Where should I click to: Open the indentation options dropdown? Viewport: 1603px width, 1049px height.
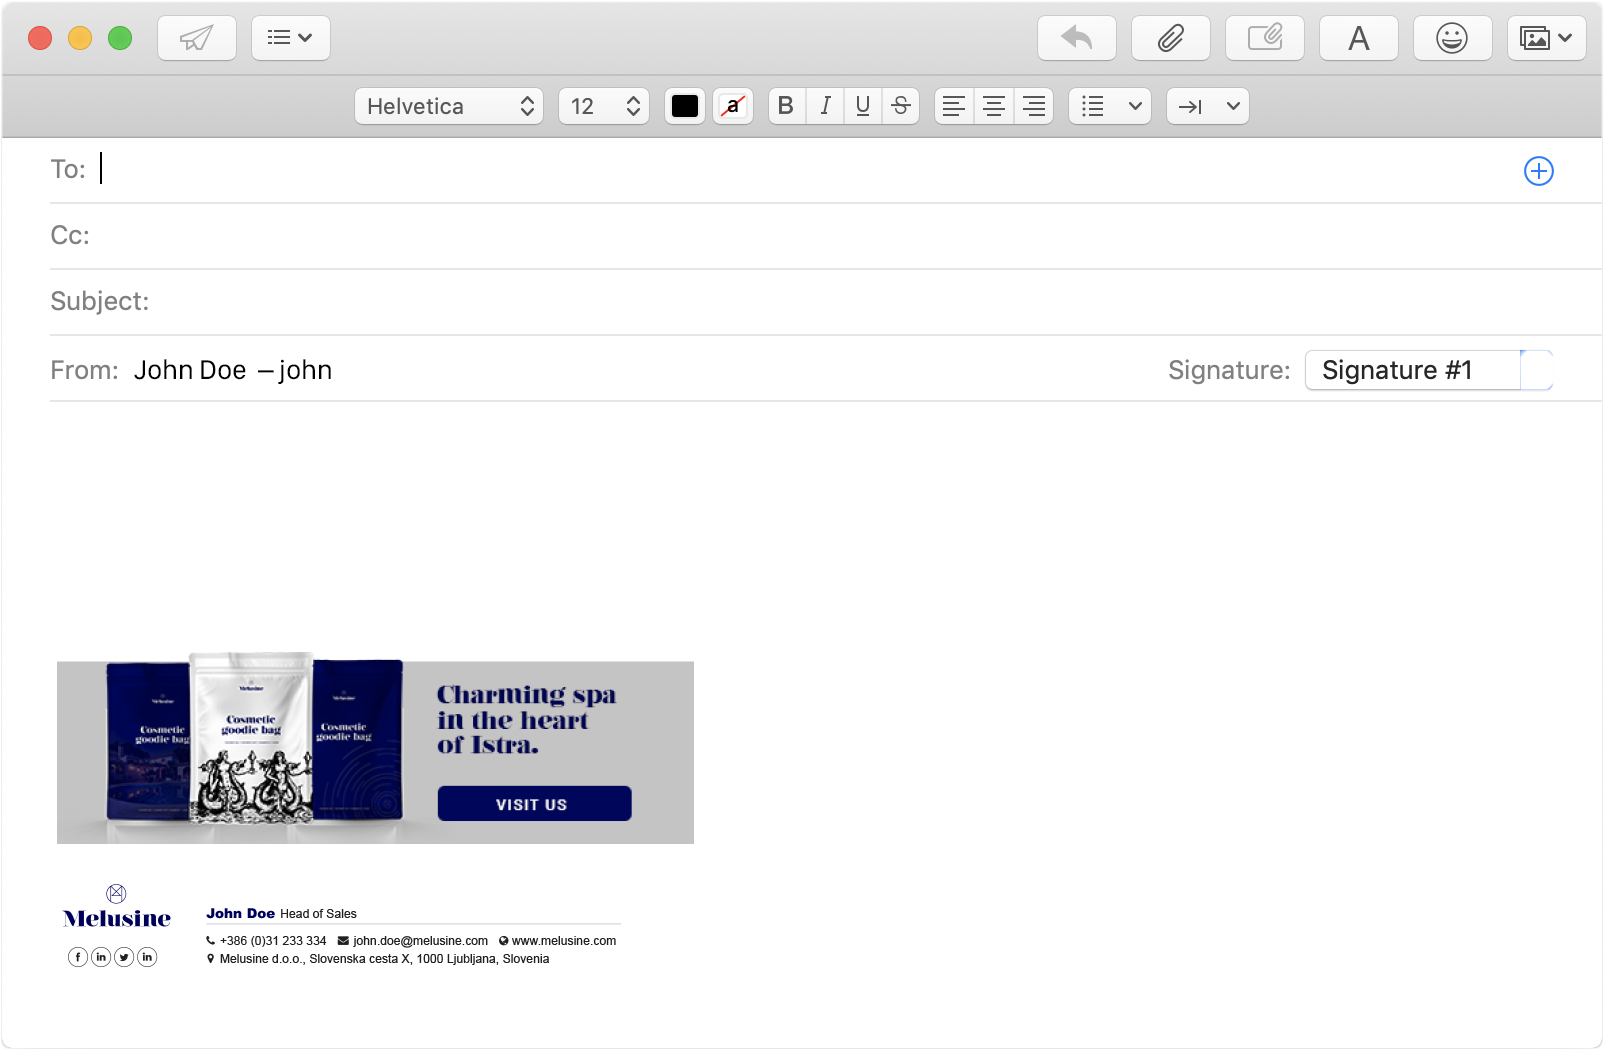click(1208, 106)
